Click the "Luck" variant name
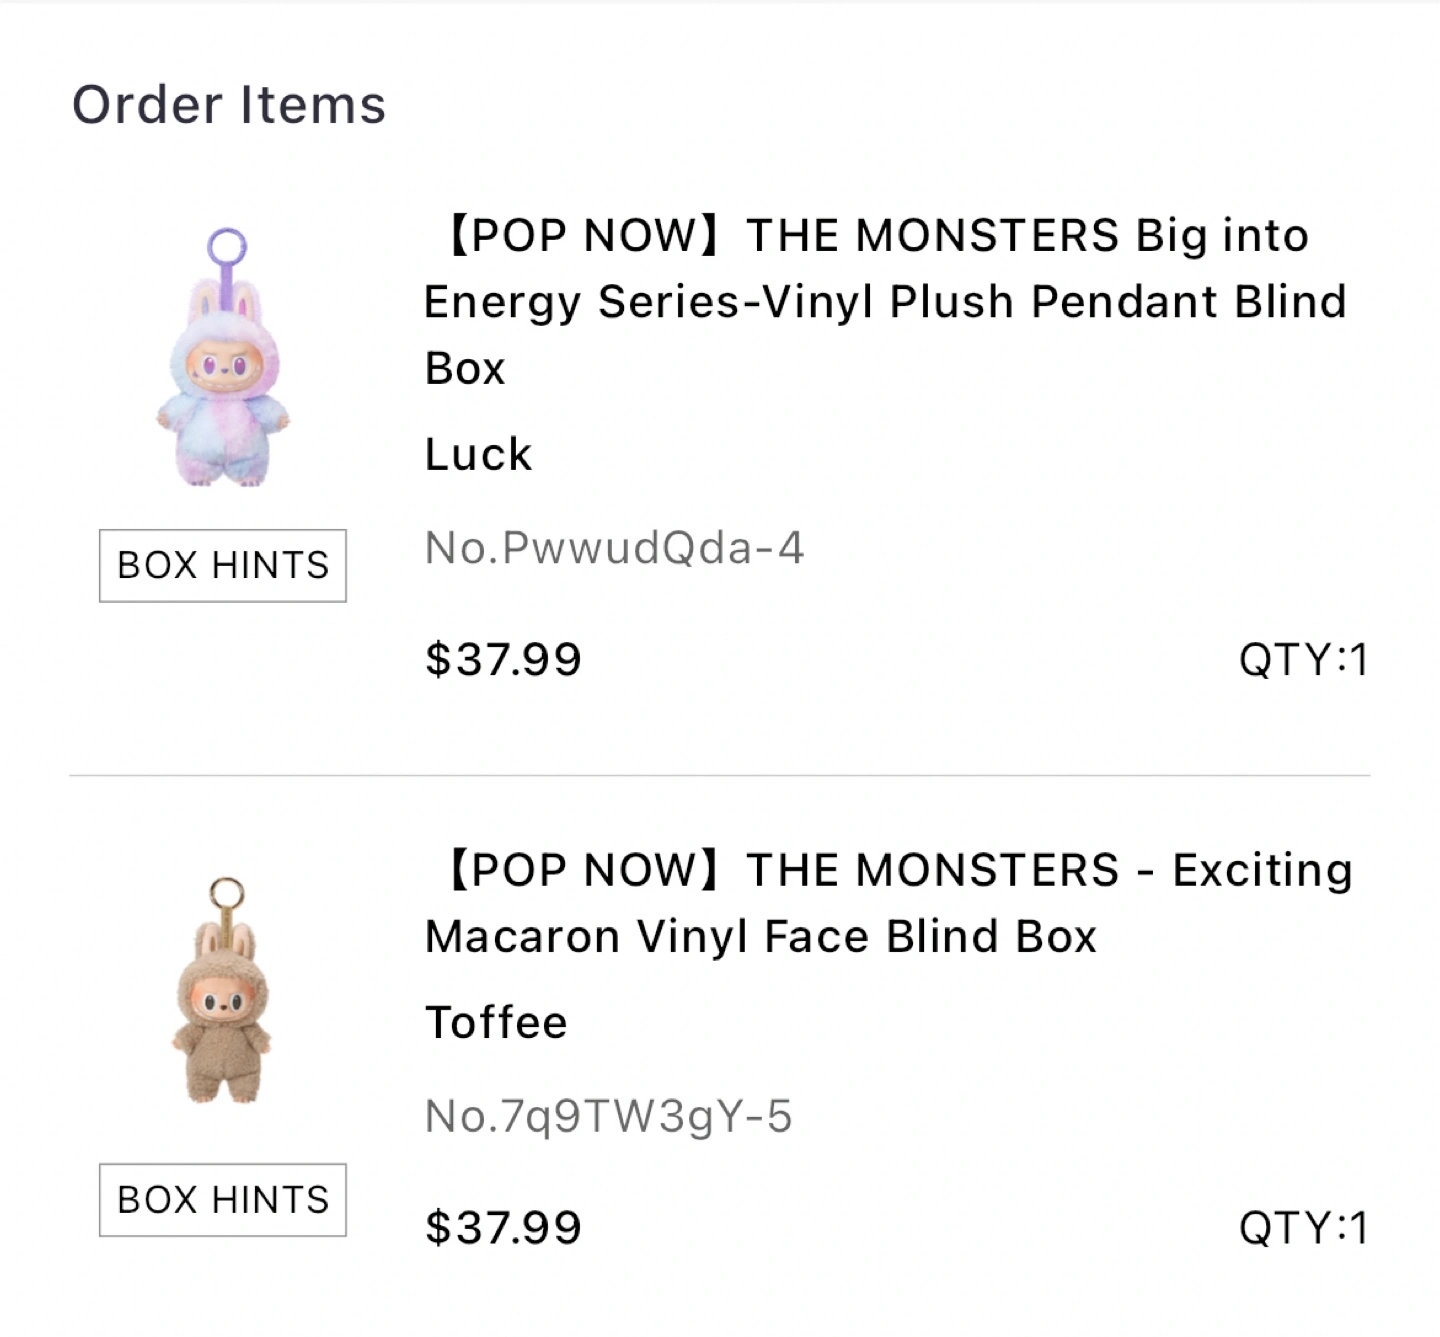Image resolution: width=1440 pixels, height=1337 pixels. tap(478, 455)
